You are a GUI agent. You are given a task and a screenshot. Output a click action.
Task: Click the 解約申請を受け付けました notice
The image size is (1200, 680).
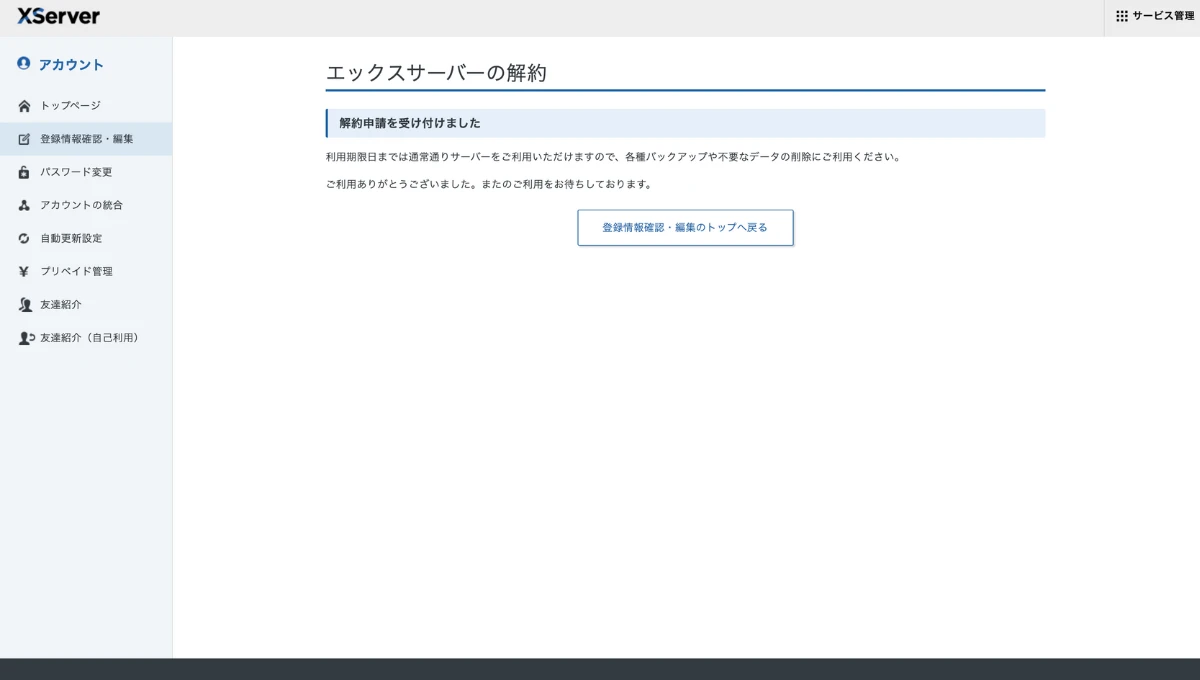[x=685, y=123]
